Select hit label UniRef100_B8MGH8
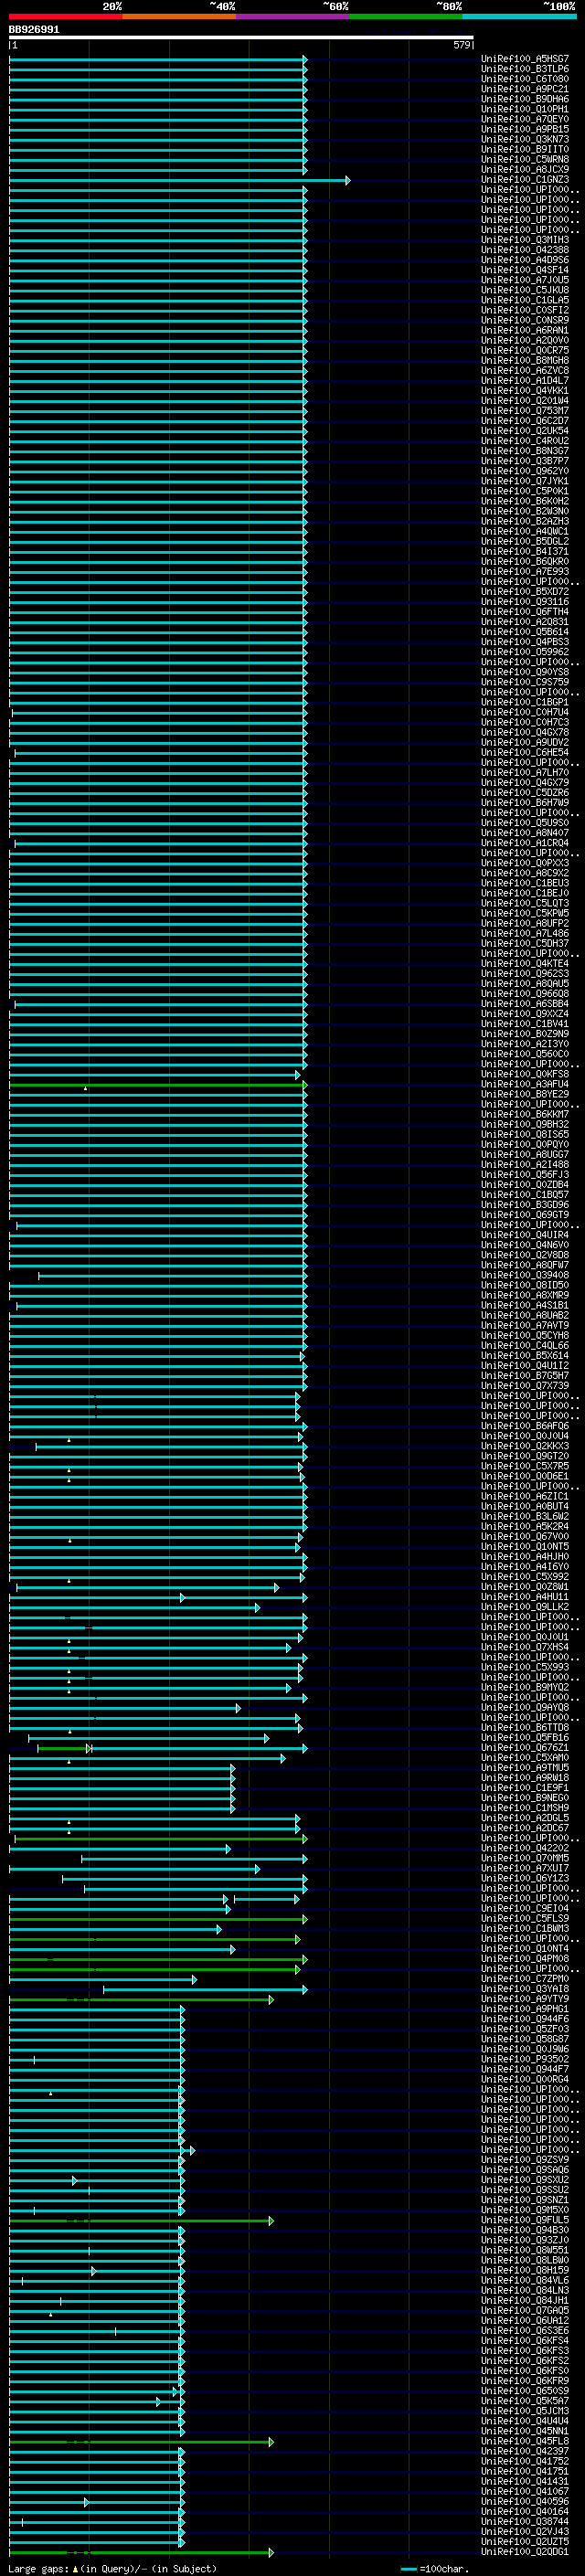Image resolution: width=585 pixels, height=2576 pixels. point(525,361)
